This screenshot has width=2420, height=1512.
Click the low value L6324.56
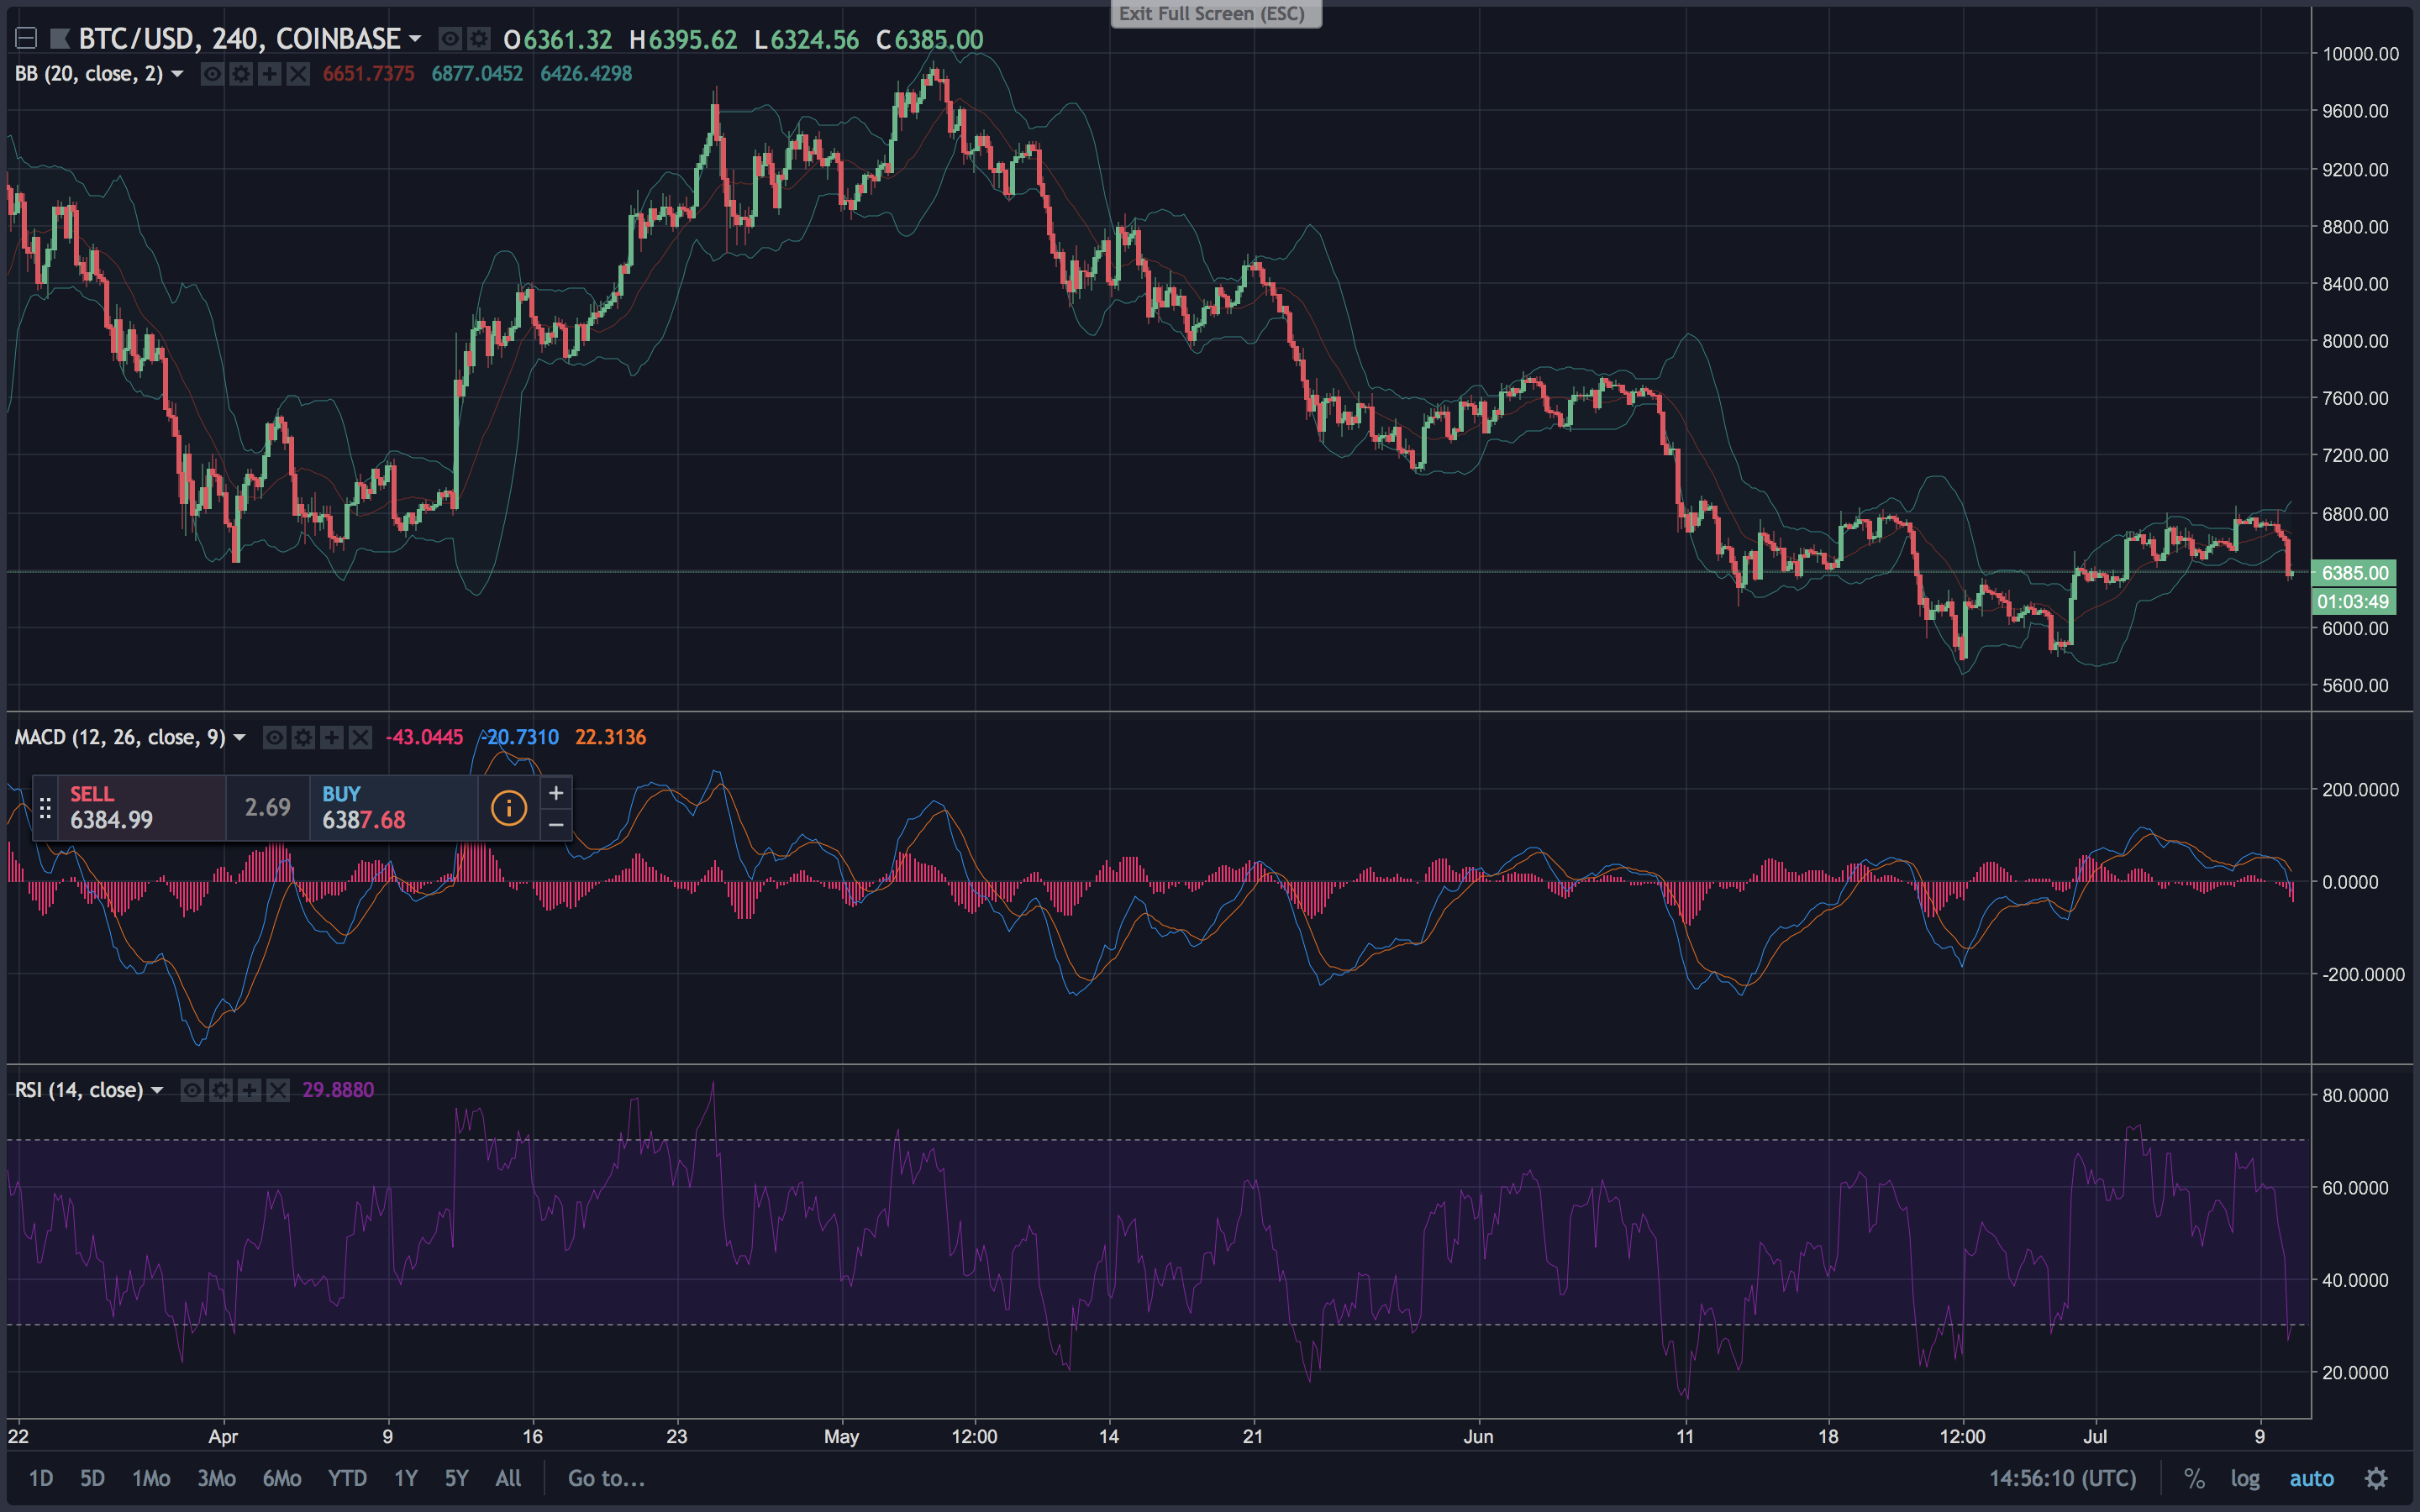click(806, 39)
